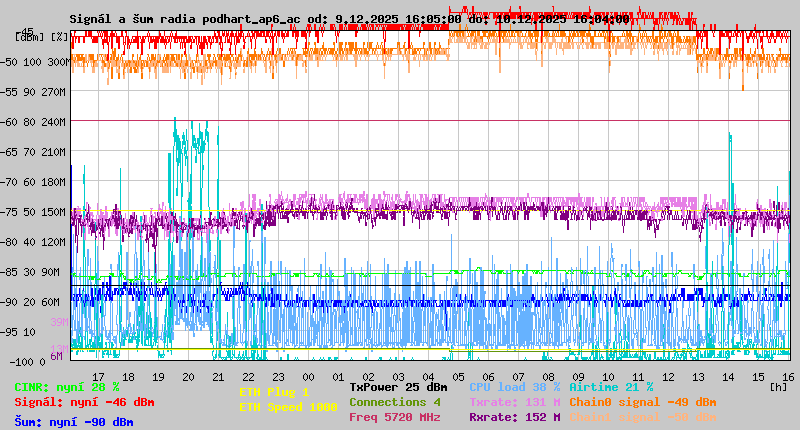Click the '150M' y-axis label
This screenshot has width=800, height=430.
pyautogui.click(x=56, y=212)
